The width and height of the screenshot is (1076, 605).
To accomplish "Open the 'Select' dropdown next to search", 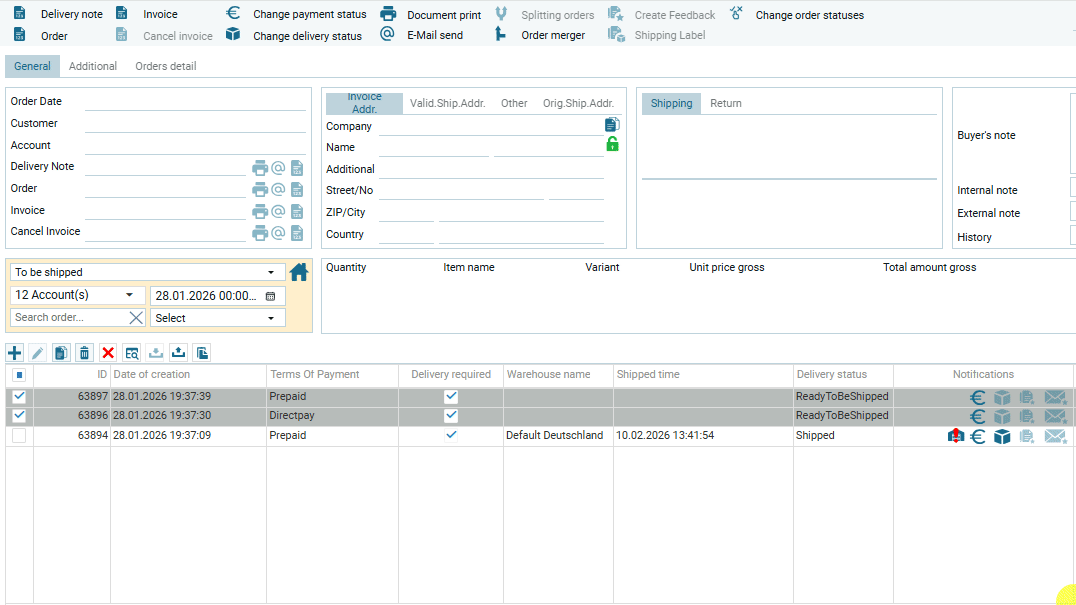I will 217,318.
